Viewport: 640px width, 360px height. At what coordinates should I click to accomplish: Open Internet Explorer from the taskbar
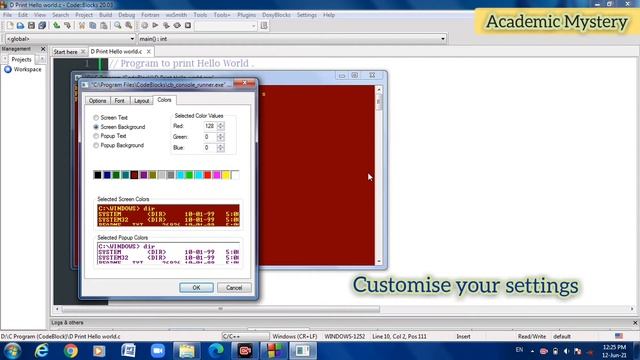point(41,351)
